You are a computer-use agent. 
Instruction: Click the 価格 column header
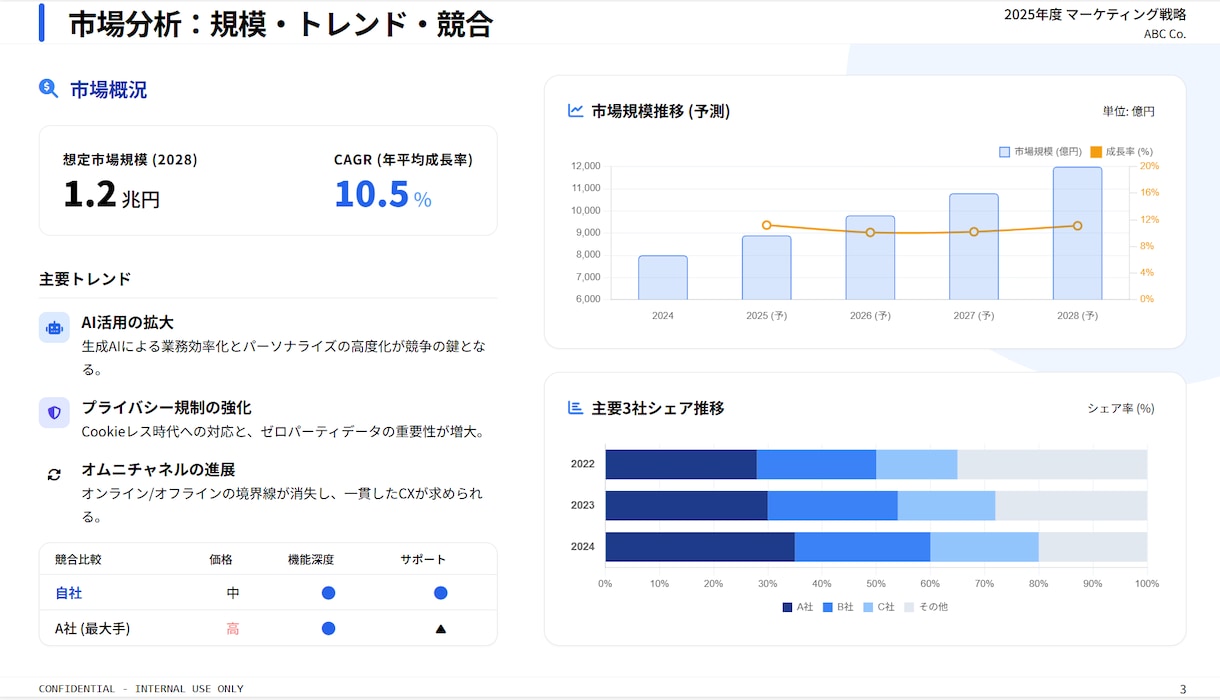tap(221, 559)
